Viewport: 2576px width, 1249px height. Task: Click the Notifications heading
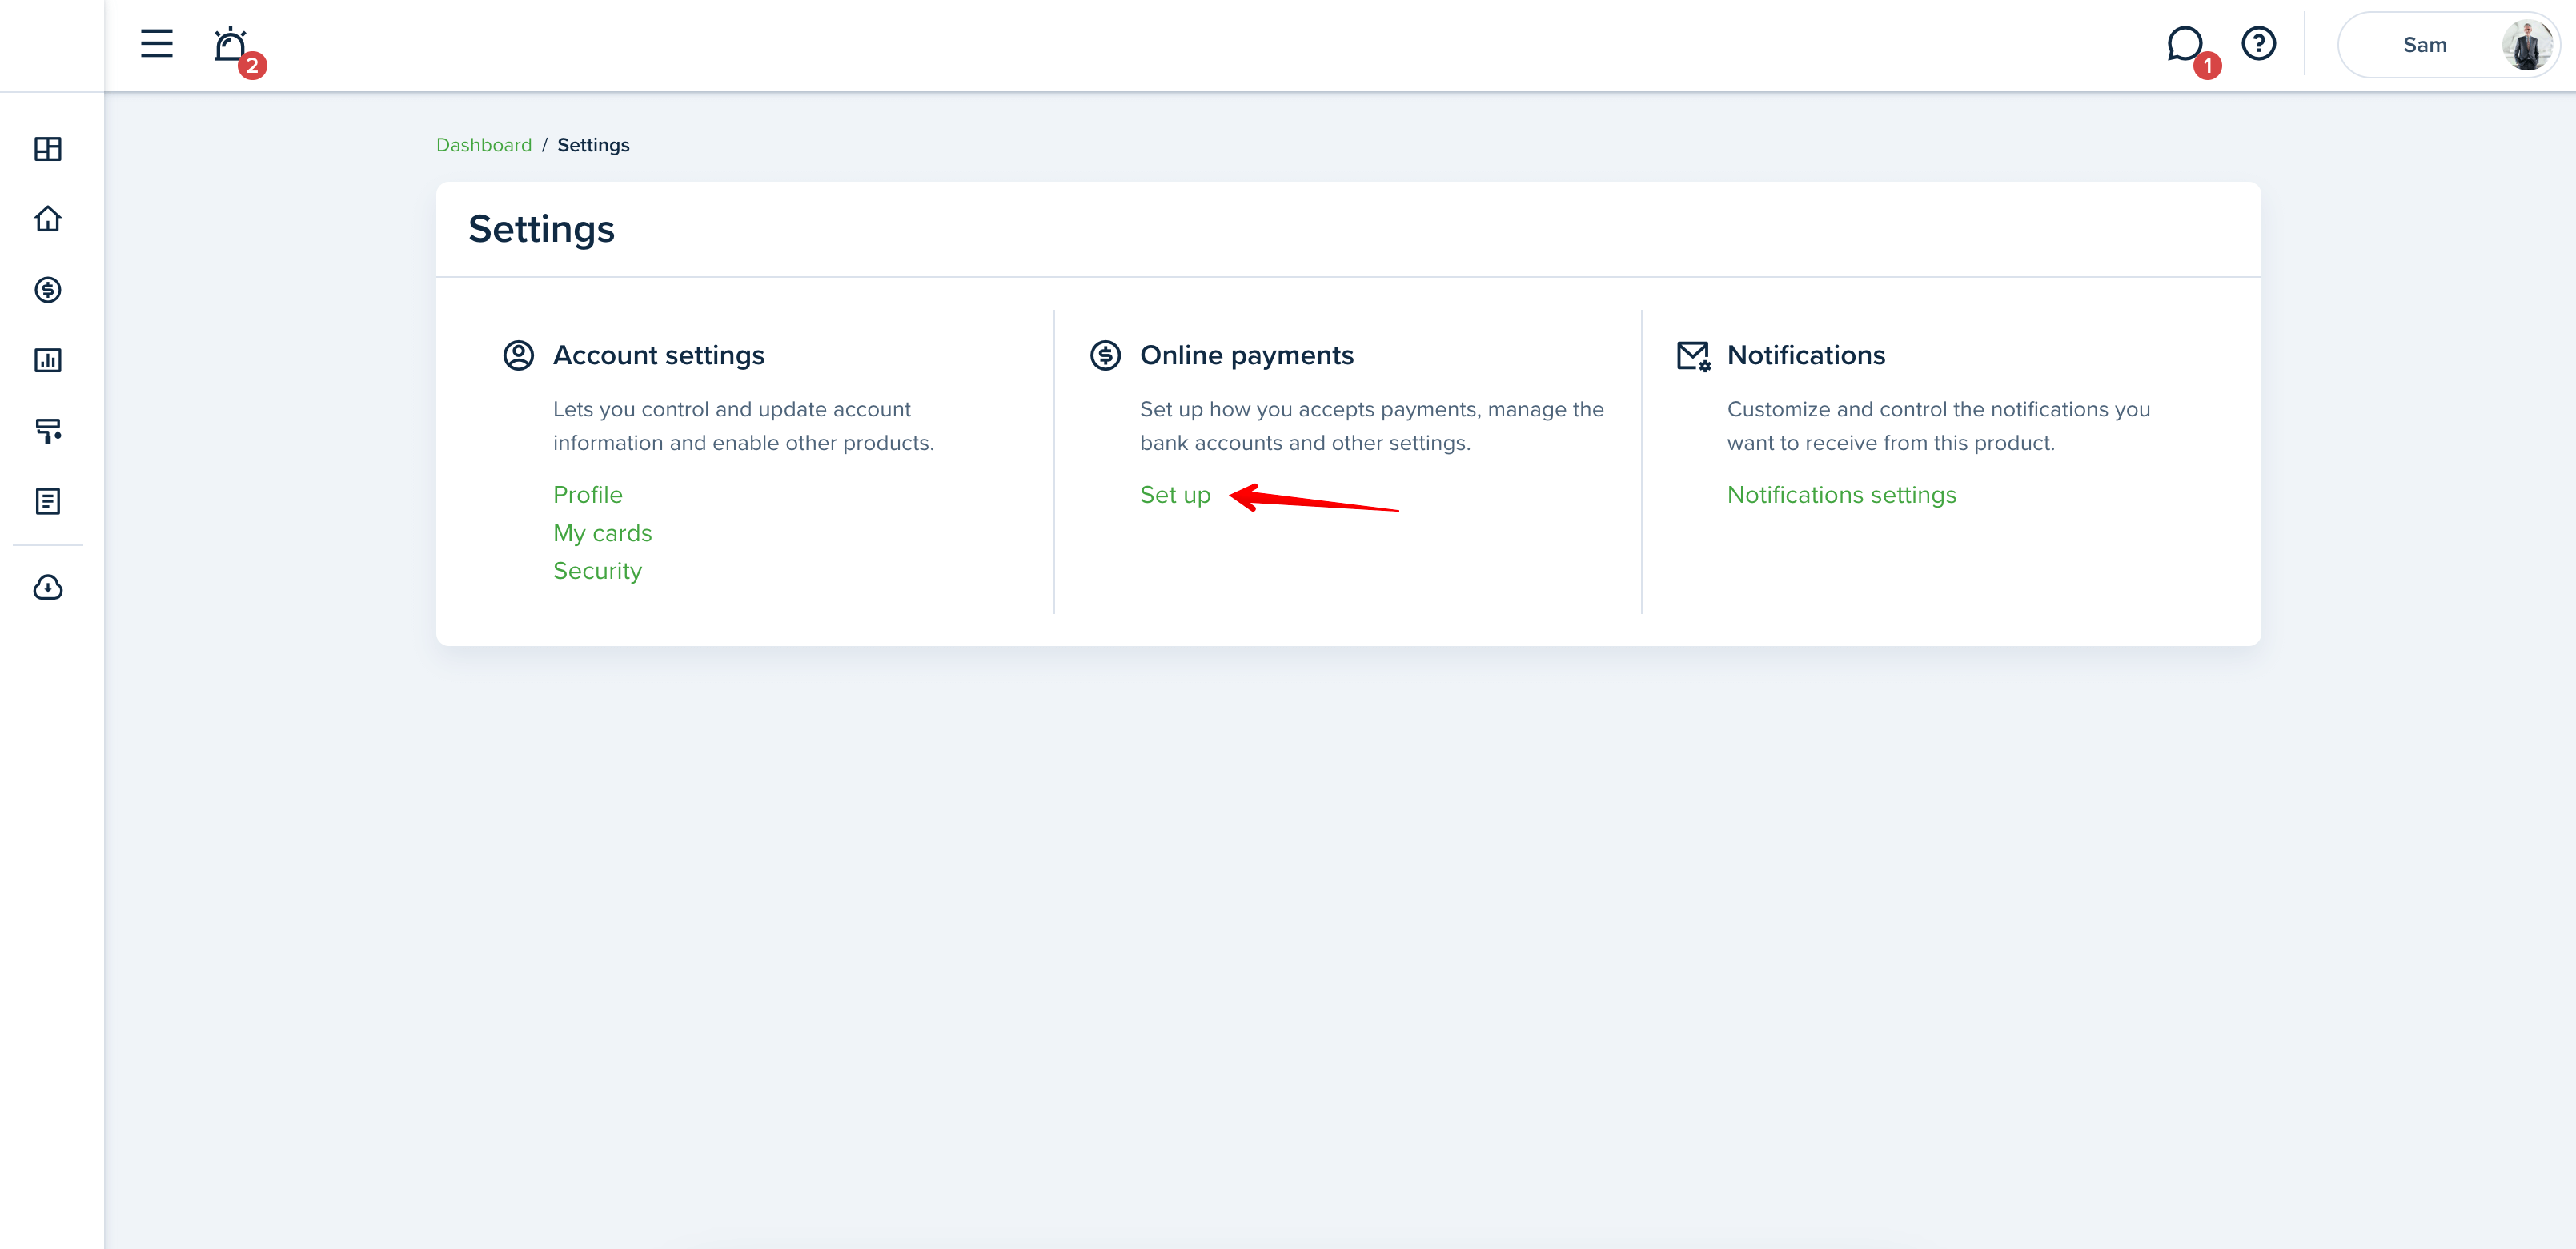click(x=1806, y=355)
